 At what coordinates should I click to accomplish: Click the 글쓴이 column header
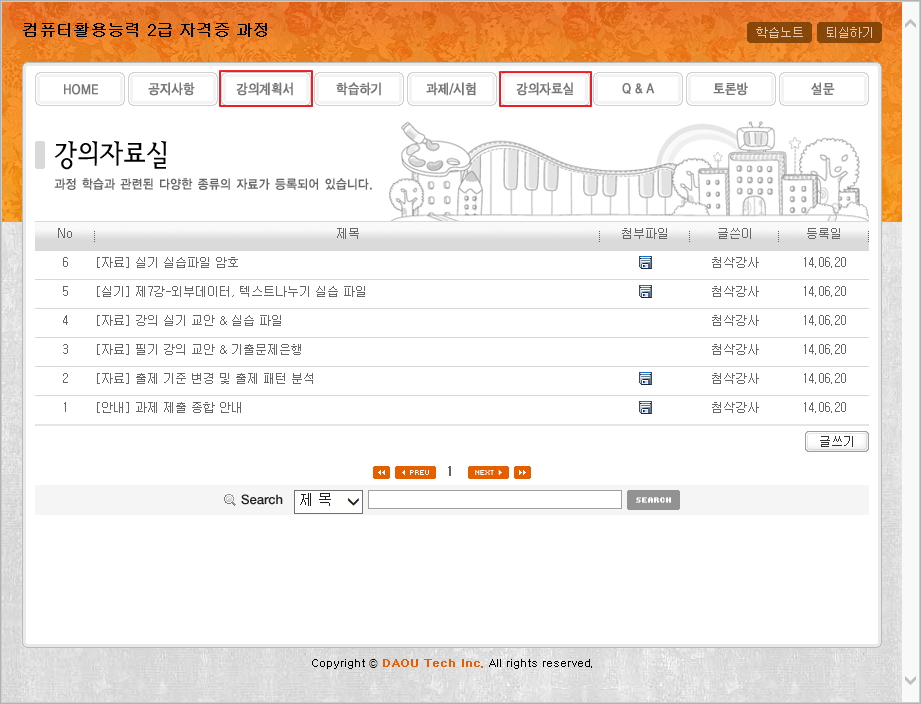click(x=734, y=234)
